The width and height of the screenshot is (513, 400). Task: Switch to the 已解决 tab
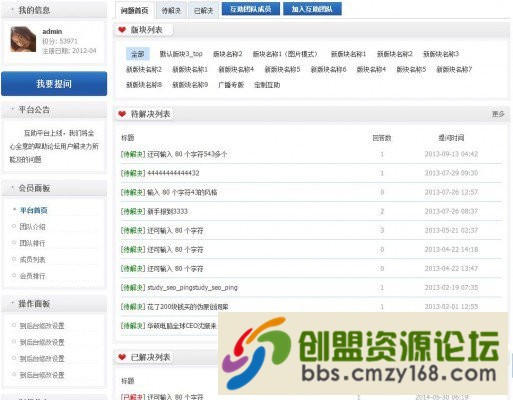[x=203, y=10]
